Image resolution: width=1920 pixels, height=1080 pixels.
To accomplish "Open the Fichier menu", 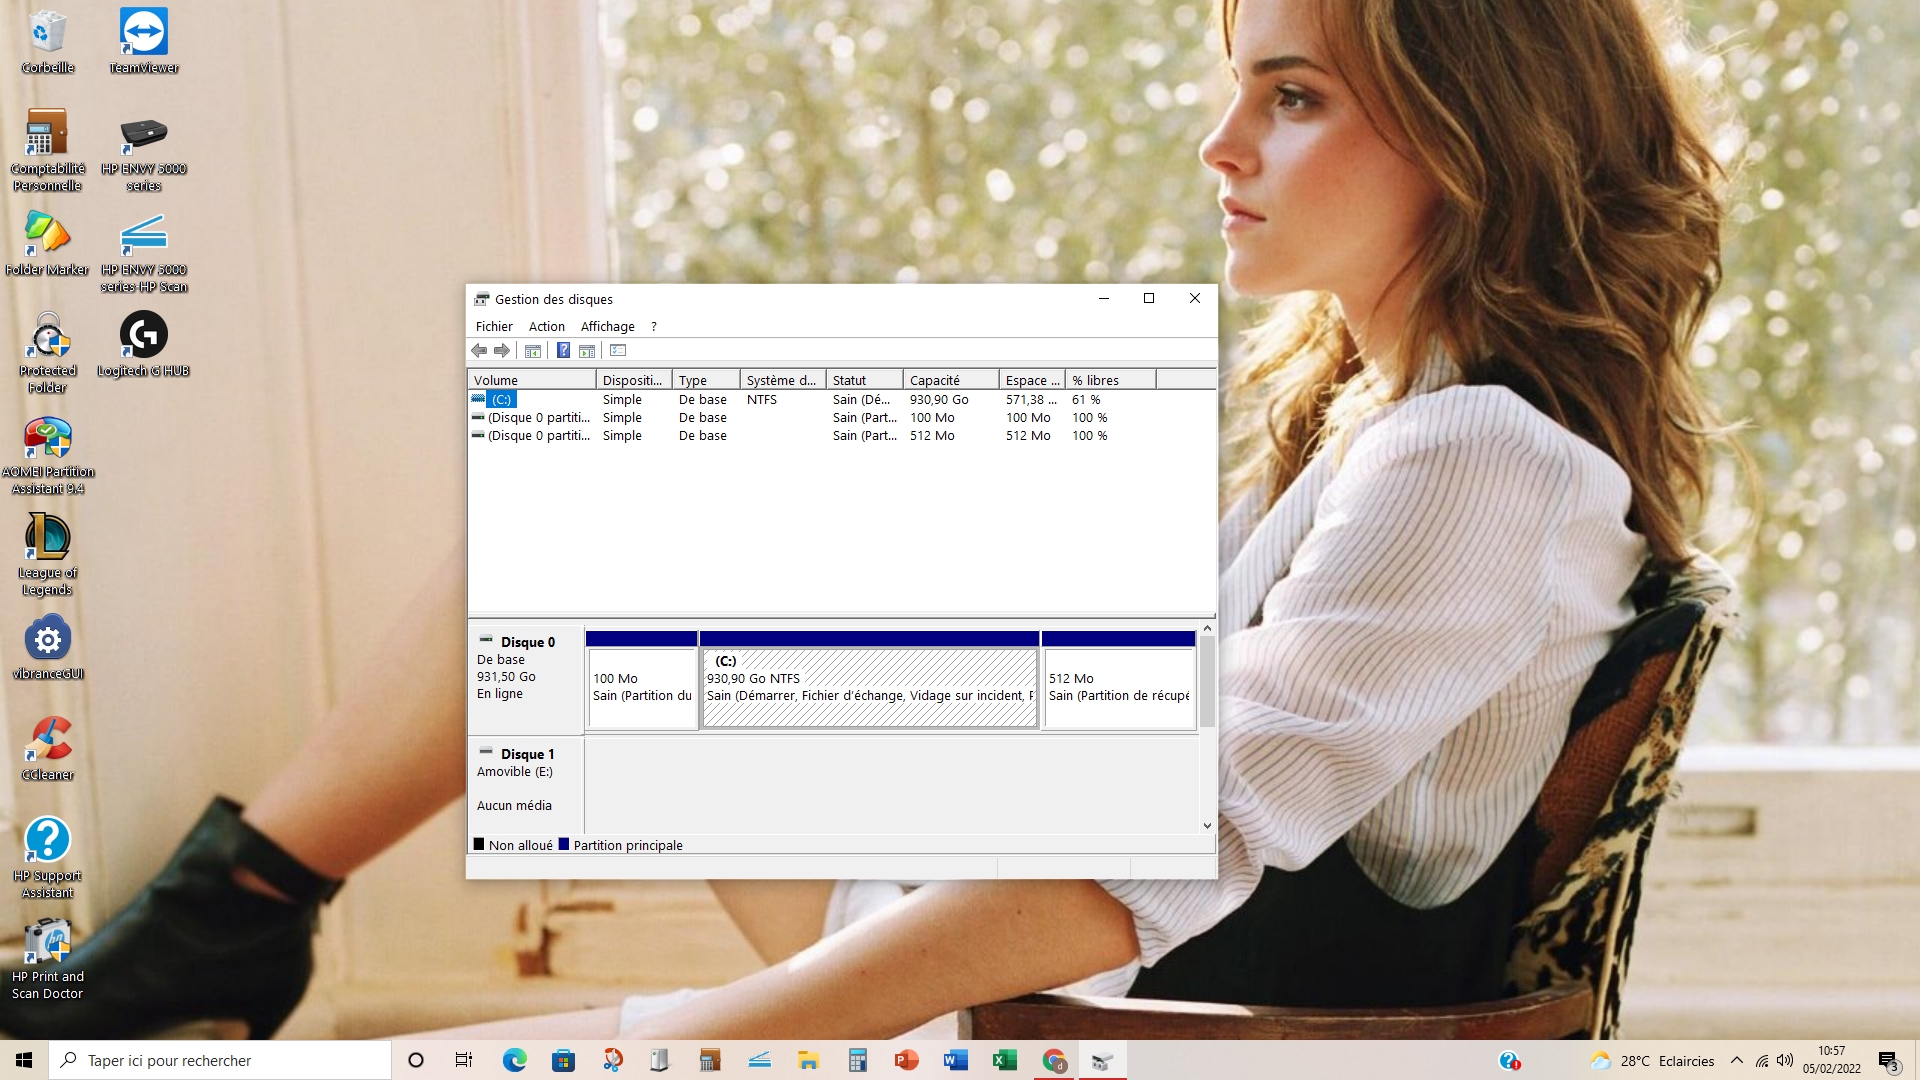I will (494, 327).
